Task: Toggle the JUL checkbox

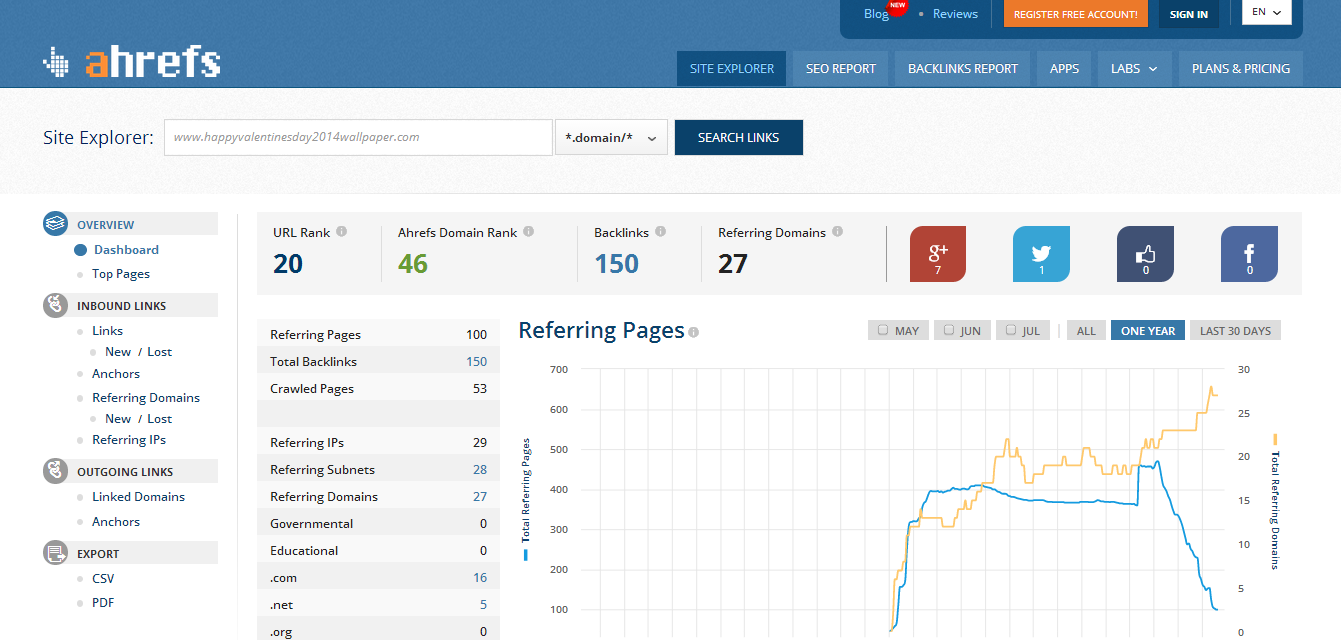Action: point(1011,330)
